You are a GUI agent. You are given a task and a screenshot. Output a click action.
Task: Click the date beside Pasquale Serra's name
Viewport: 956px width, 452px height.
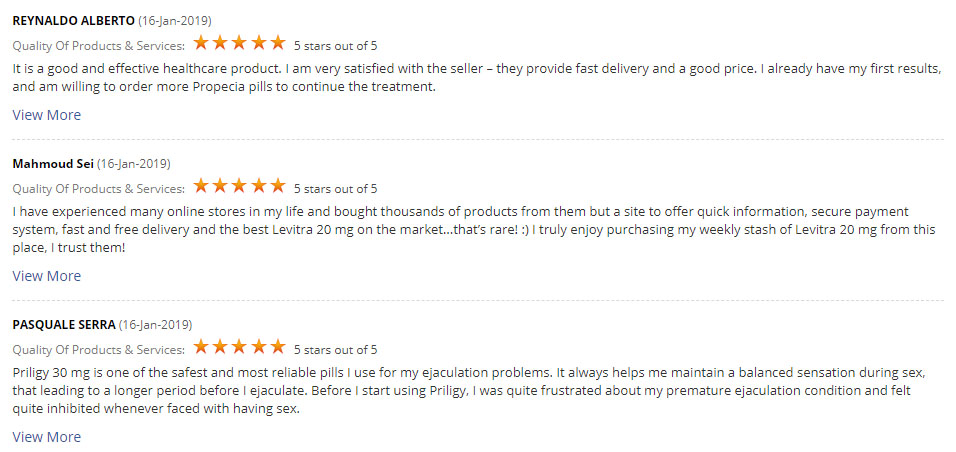point(156,325)
